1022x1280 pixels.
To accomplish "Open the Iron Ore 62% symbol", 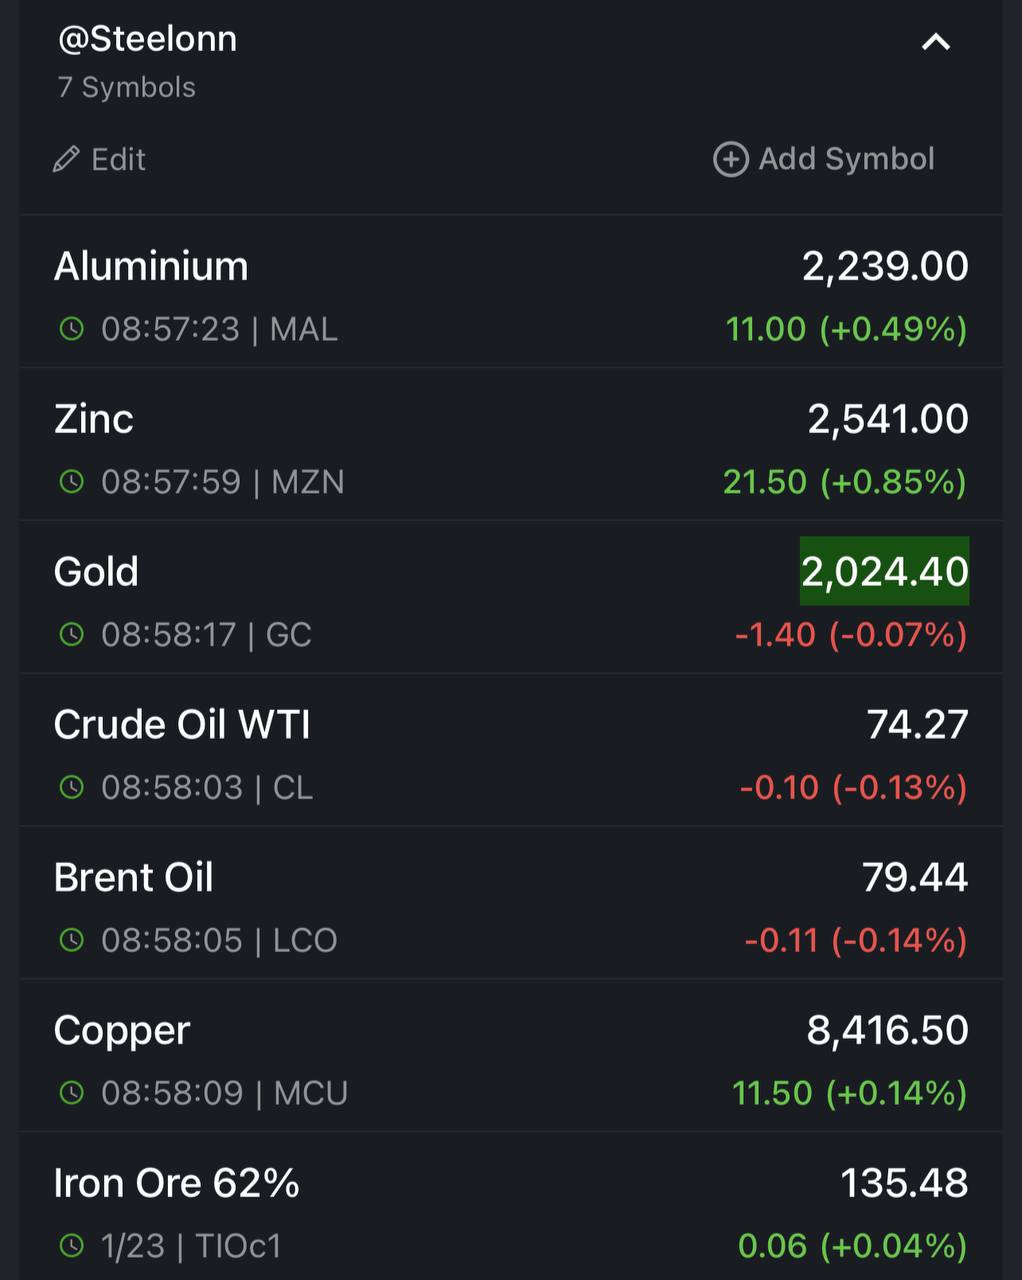I will click(x=511, y=1208).
